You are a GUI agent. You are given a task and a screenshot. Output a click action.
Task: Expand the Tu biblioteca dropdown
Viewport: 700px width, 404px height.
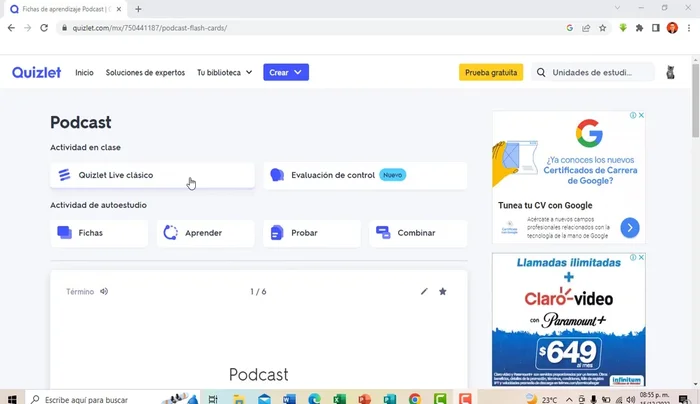coord(225,72)
